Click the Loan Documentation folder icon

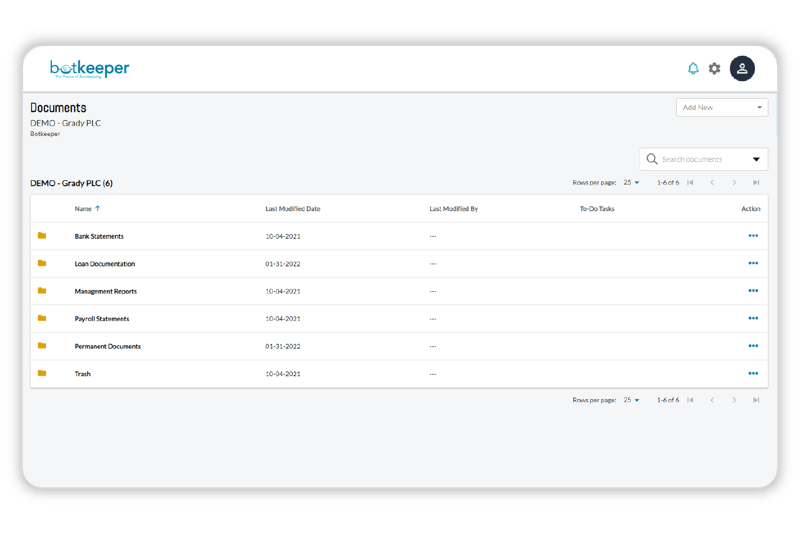(42, 263)
